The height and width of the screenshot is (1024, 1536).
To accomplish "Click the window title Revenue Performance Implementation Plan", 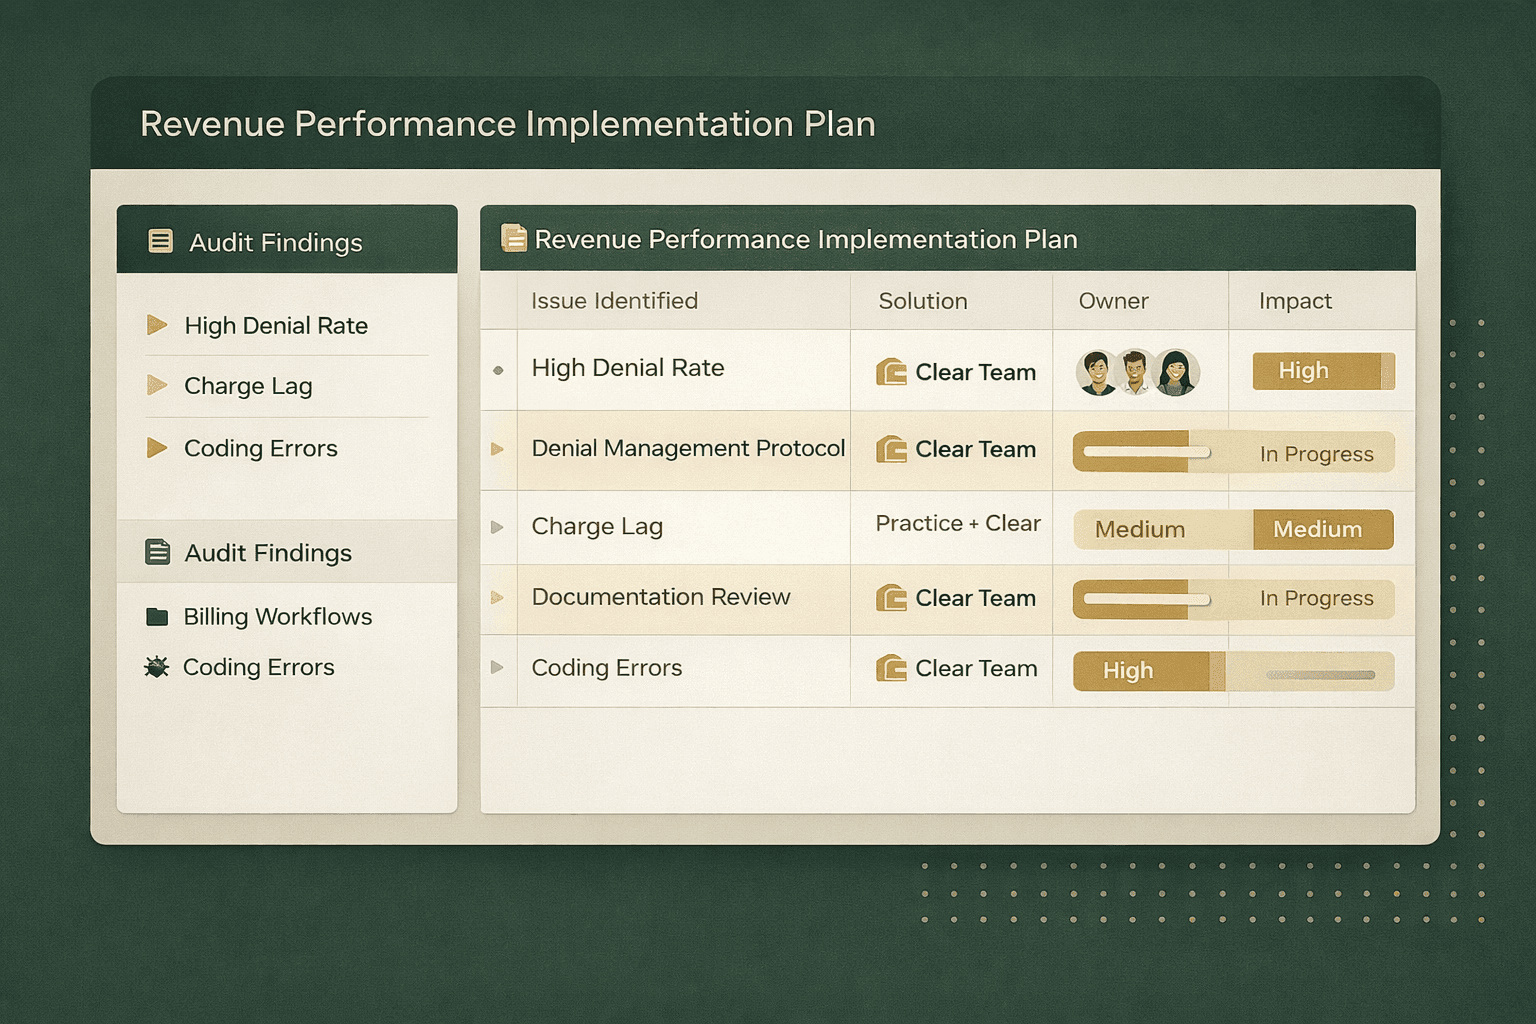I will point(508,124).
